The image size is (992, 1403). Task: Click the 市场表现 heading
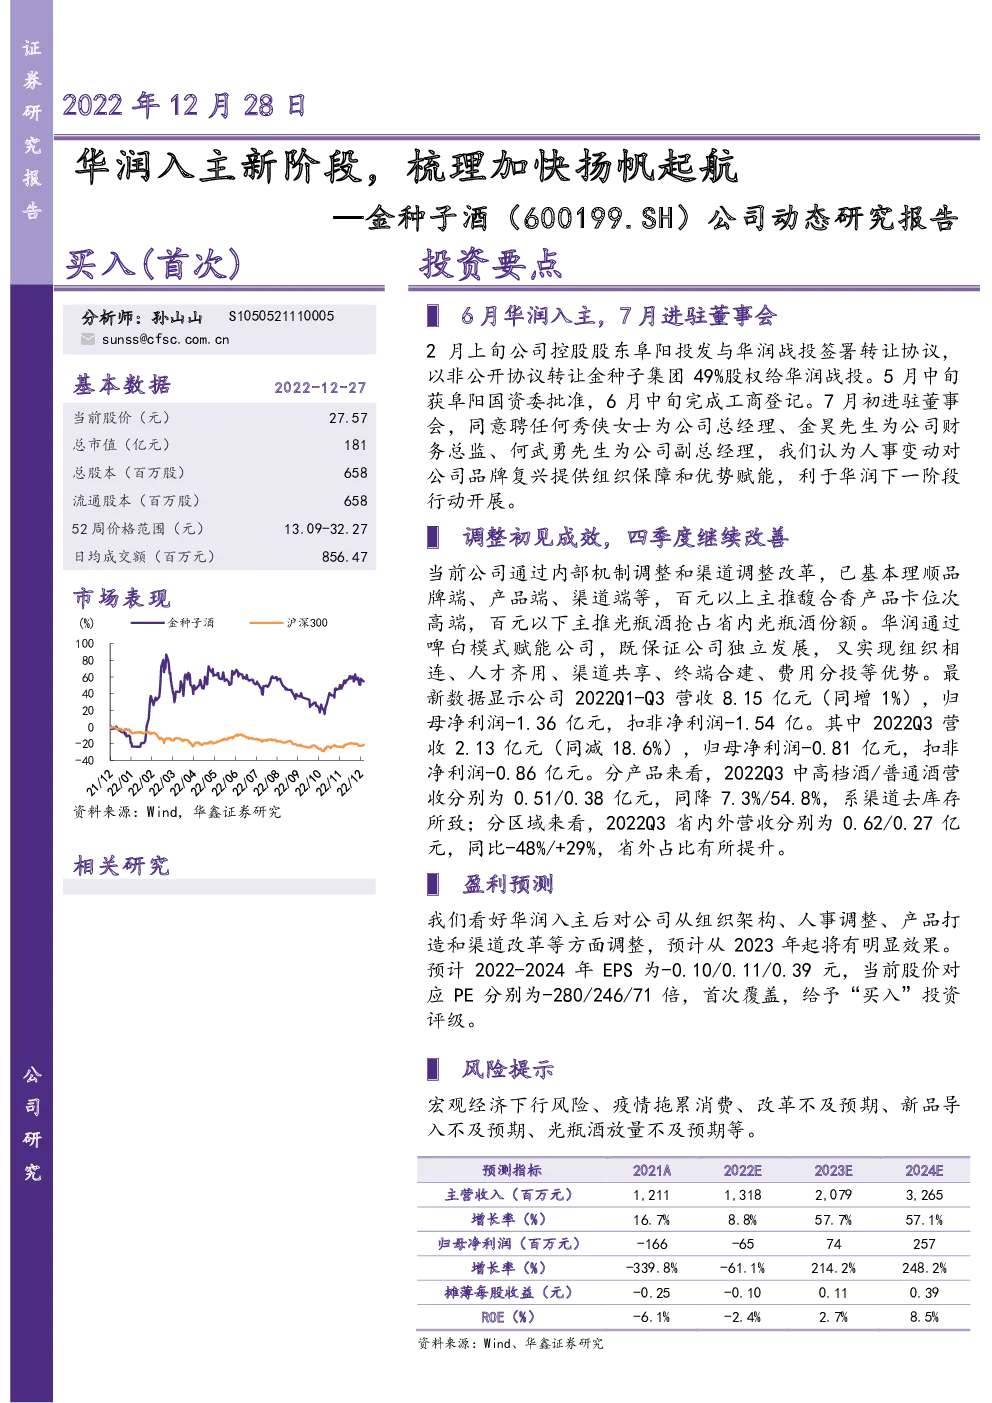click(122, 598)
